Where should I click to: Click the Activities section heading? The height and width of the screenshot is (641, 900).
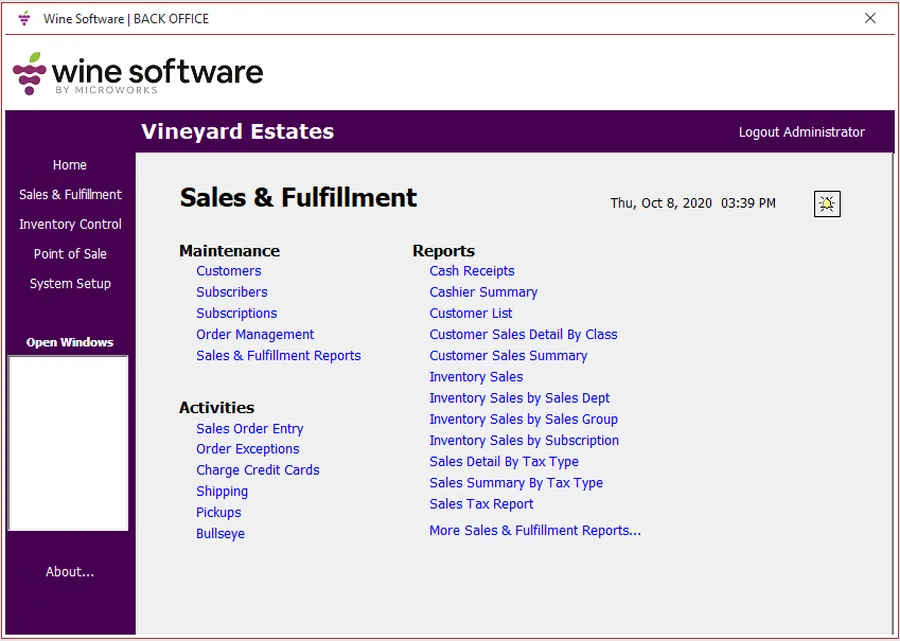tap(216, 407)
